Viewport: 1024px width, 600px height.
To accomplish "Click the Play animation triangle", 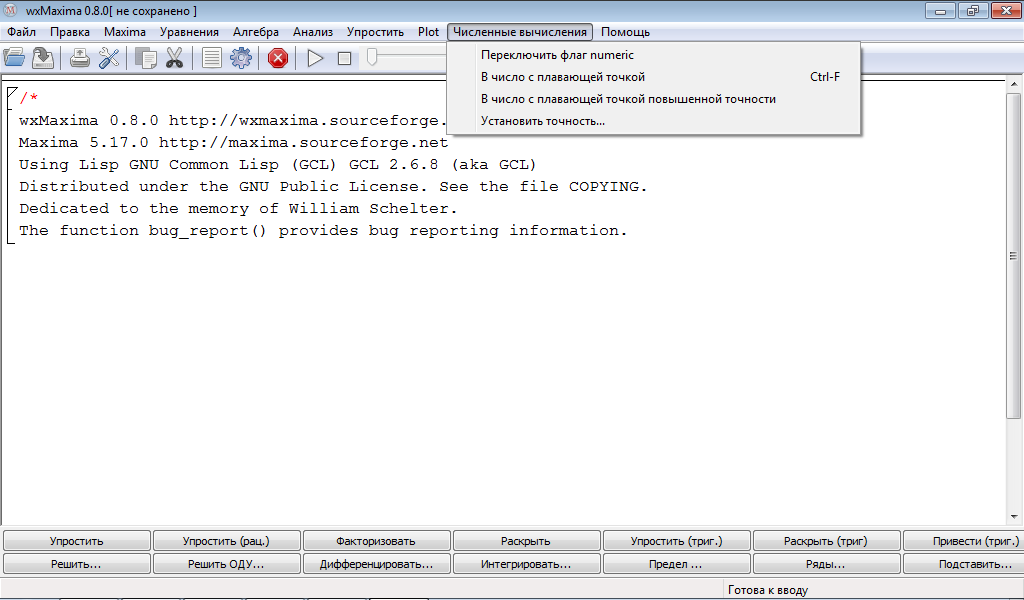I will (315, 58).
